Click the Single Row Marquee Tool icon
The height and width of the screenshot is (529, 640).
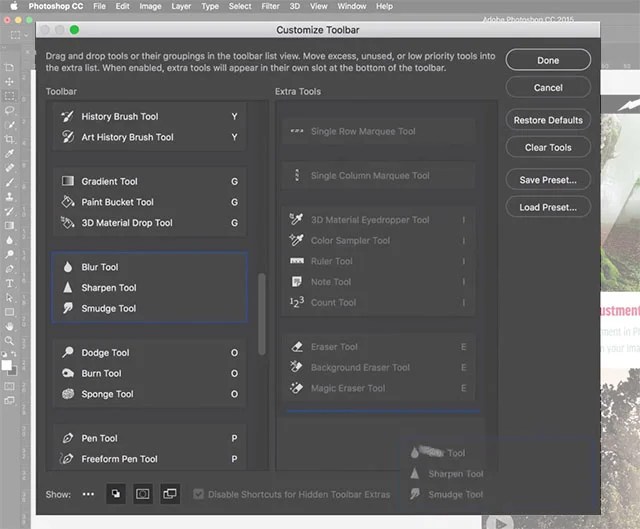coord(297,131)
